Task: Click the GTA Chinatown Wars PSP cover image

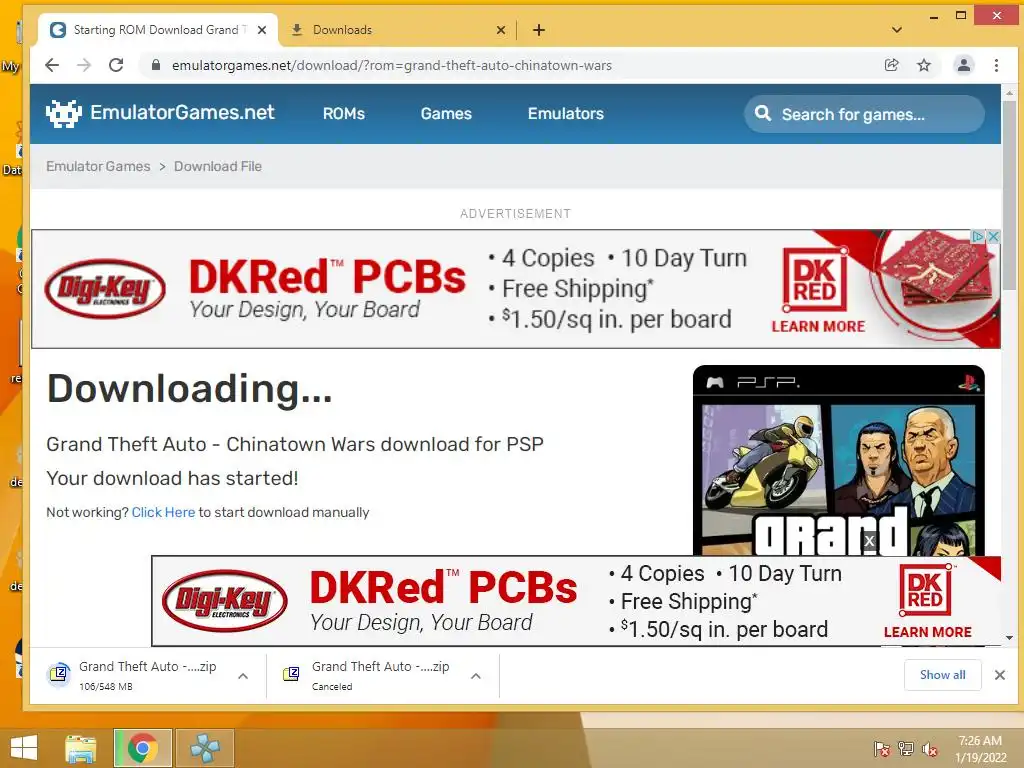Action: point(839,460)
